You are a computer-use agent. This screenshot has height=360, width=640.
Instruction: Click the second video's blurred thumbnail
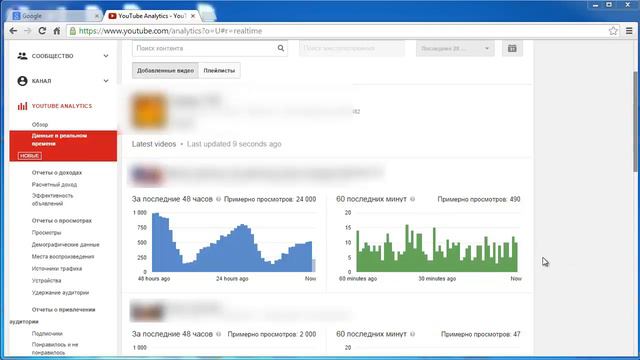coord(146,312)
